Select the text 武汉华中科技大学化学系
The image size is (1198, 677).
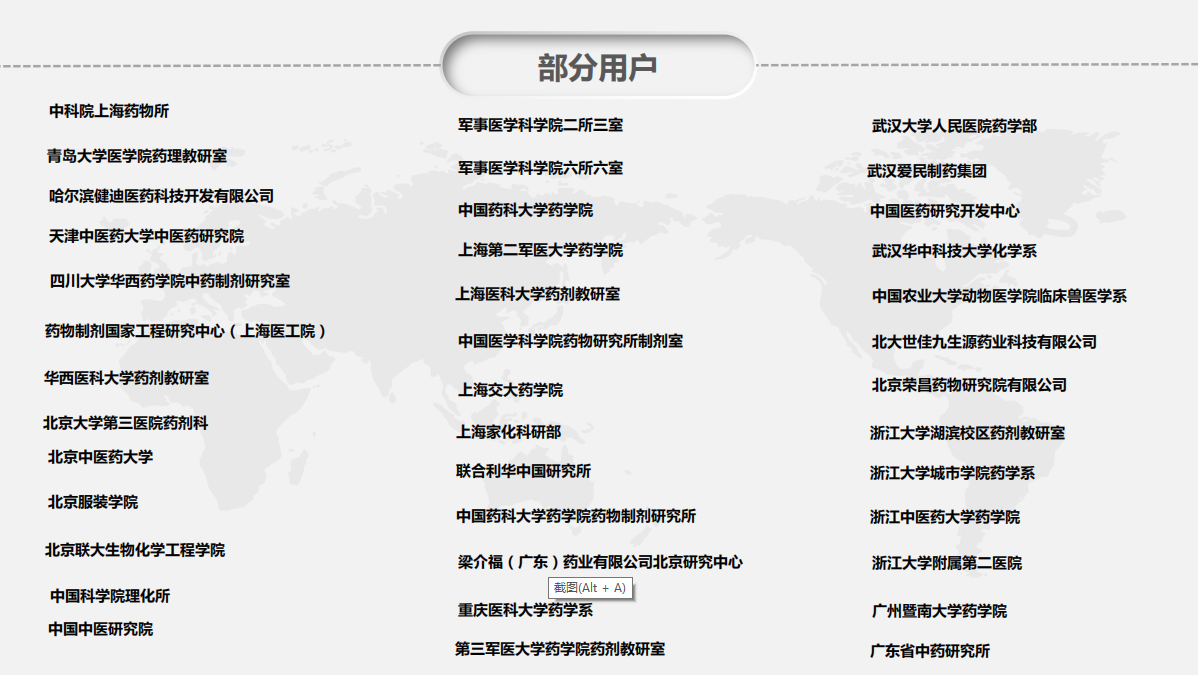coord(954,251)
